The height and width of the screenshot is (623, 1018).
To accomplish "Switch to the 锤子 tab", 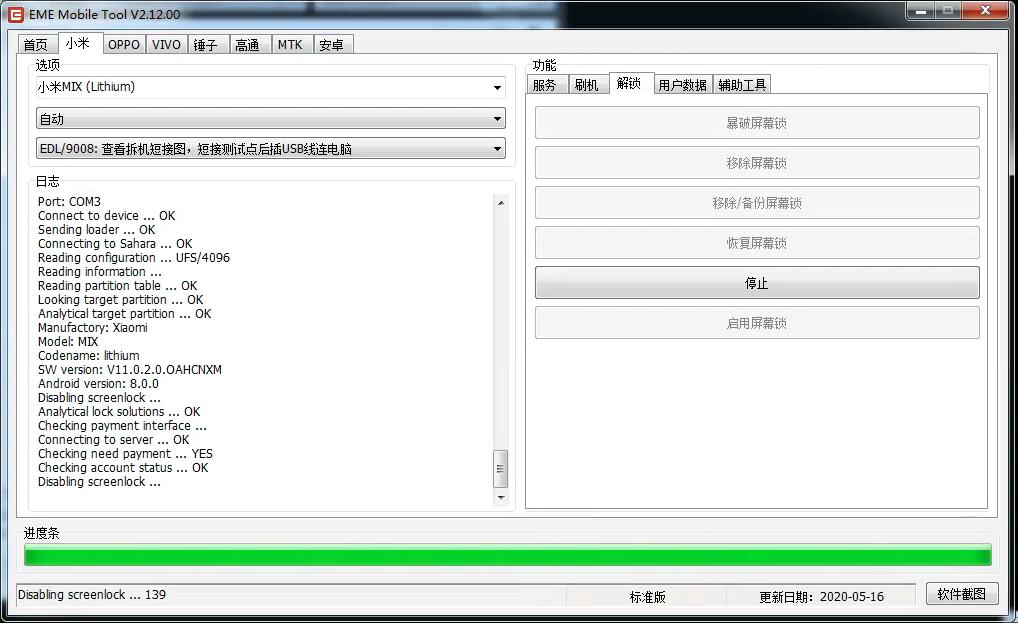I will coord(206,45).
